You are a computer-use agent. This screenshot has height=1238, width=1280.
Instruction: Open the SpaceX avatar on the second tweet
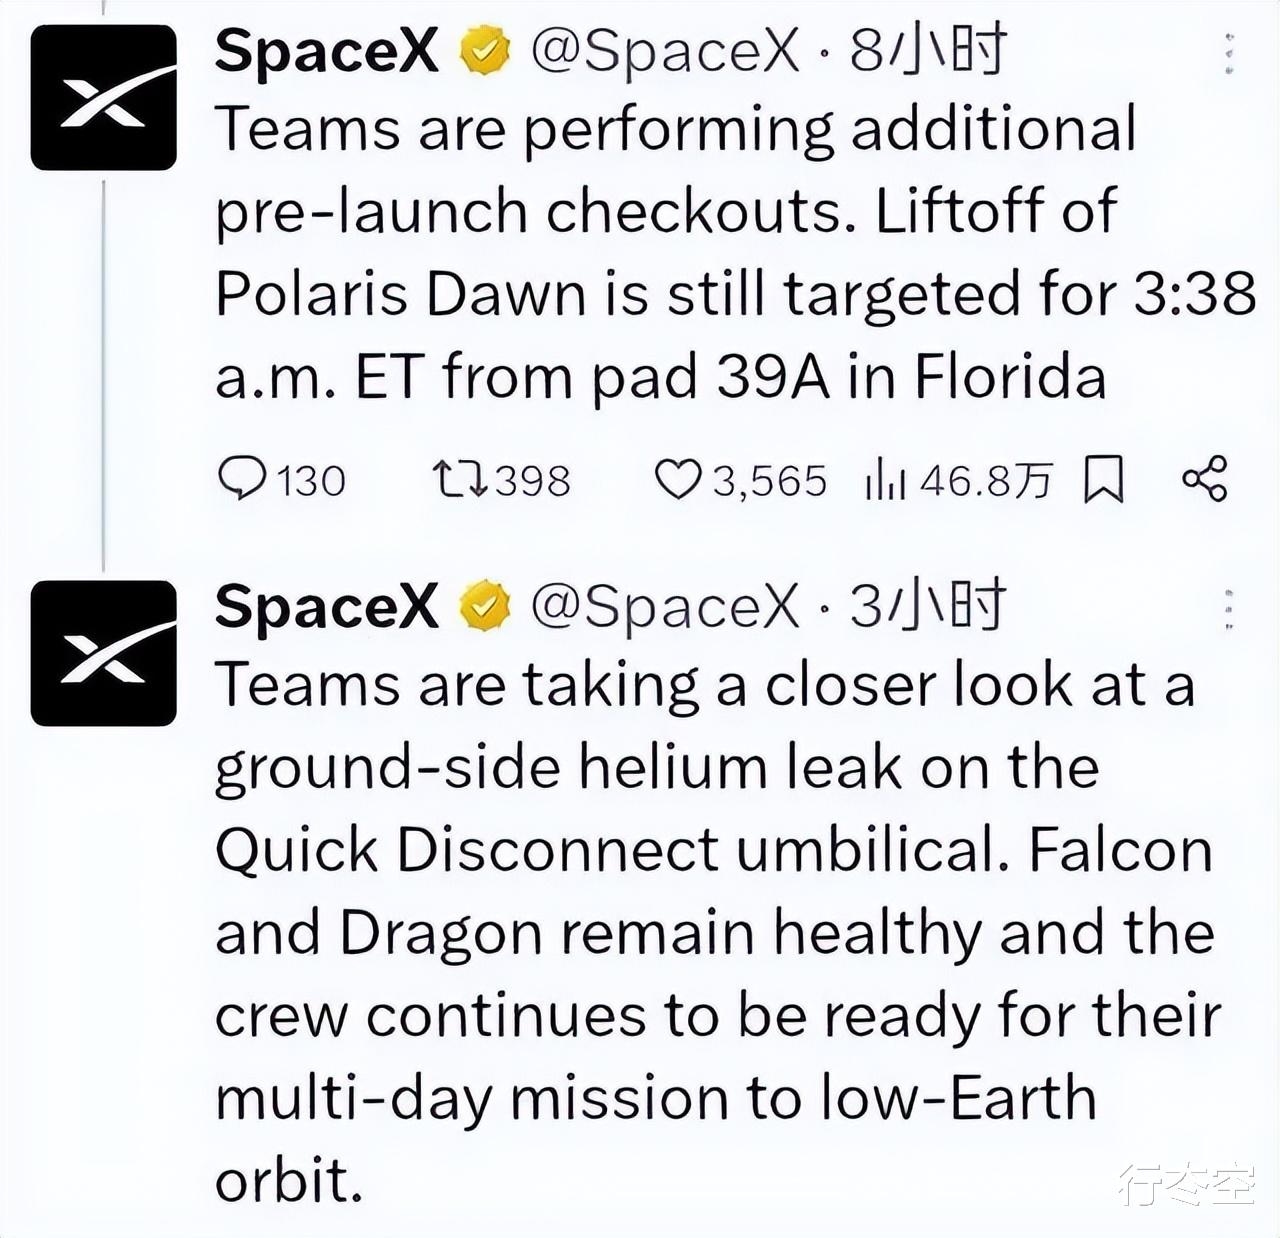(104, 653)
